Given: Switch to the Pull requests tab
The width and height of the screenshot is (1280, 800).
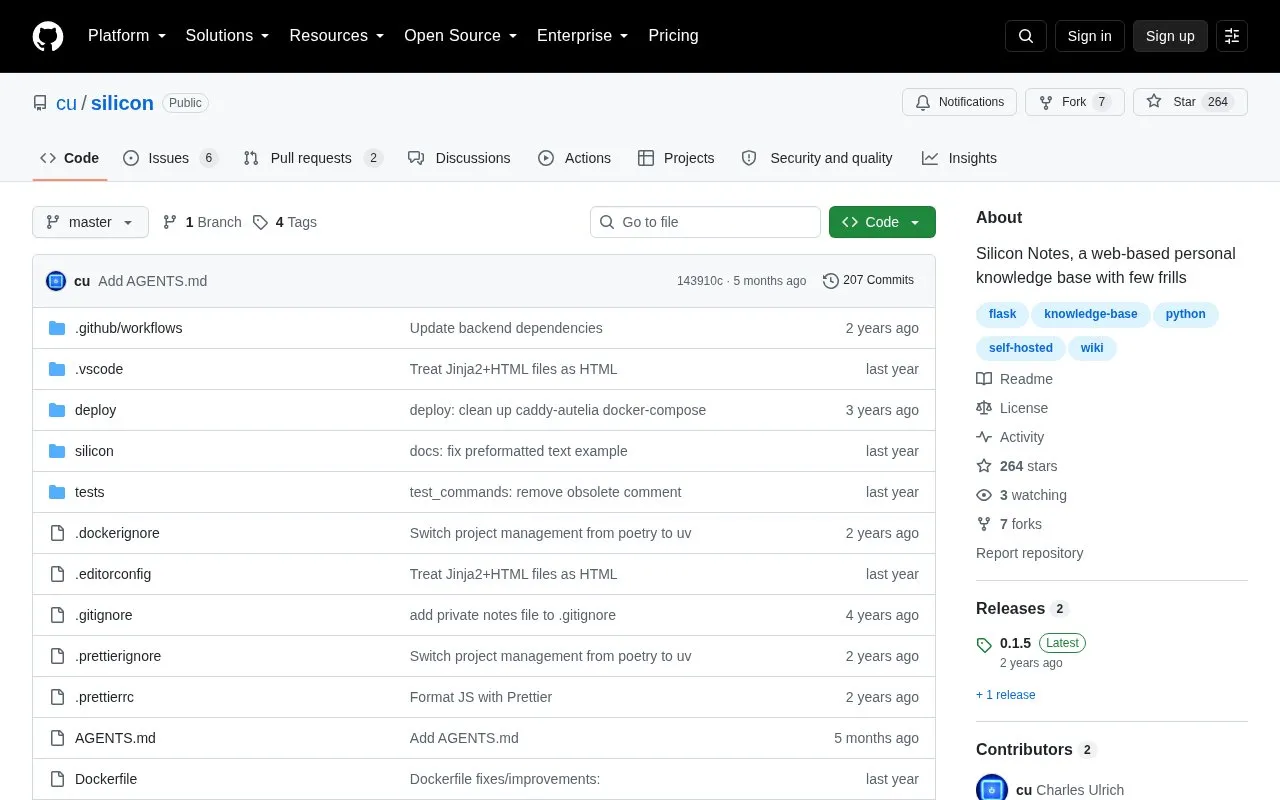Looking at the screenshot, I should [x=313, y=158].
